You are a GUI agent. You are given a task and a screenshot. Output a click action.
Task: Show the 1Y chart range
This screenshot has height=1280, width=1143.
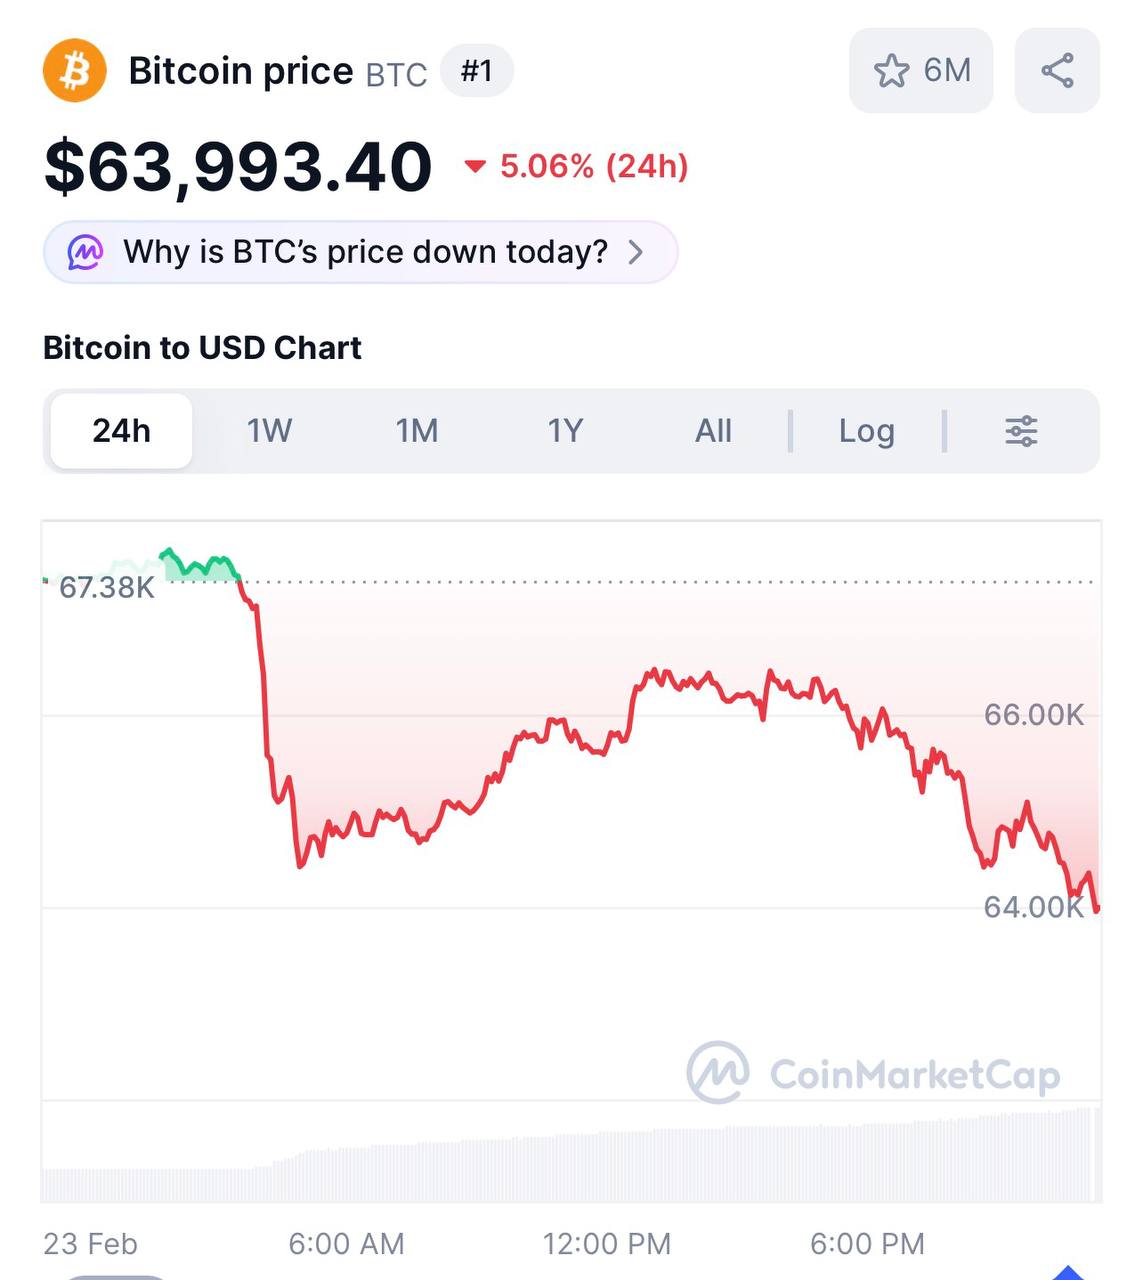[565, 431]
